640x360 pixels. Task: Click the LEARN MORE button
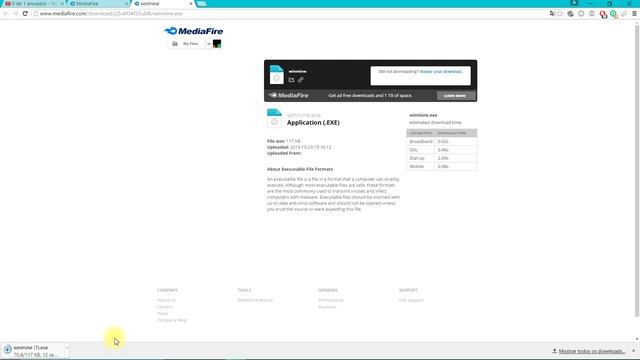455,96
